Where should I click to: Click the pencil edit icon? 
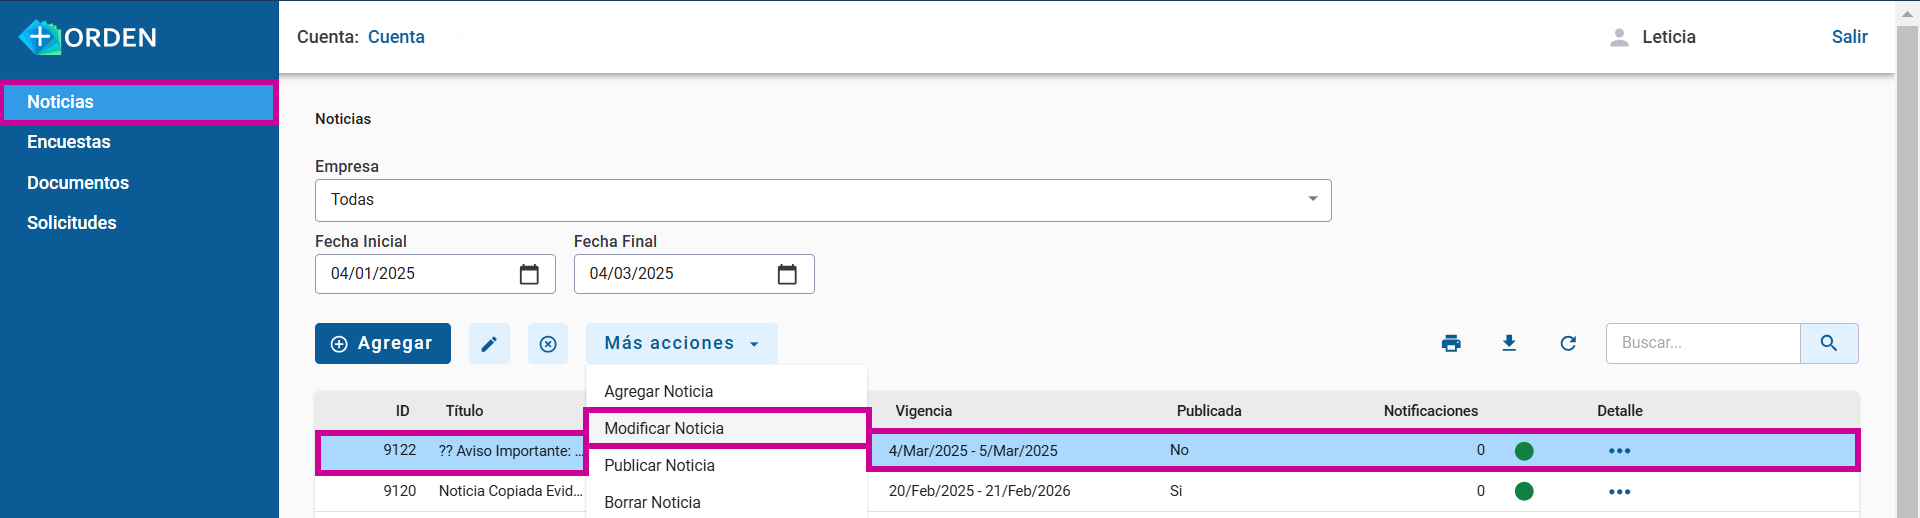(489, 344)
